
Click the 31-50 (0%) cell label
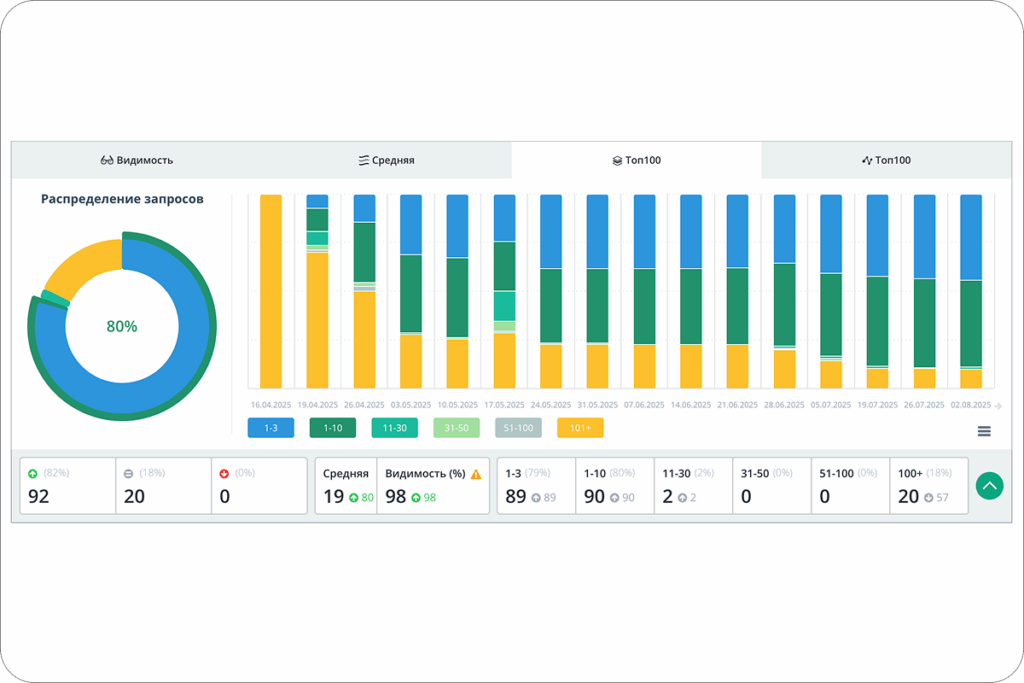coord(767,473)
